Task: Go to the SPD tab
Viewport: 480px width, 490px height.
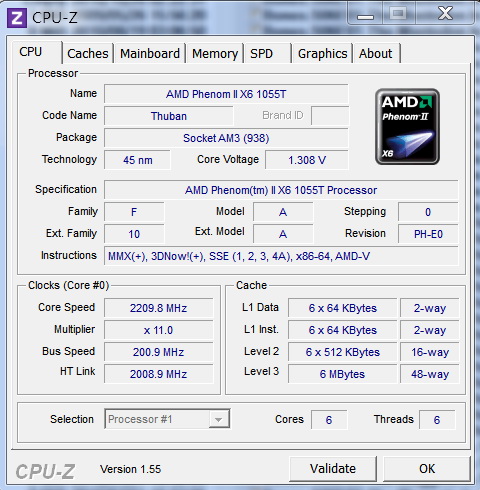Action: click(268, 54)
